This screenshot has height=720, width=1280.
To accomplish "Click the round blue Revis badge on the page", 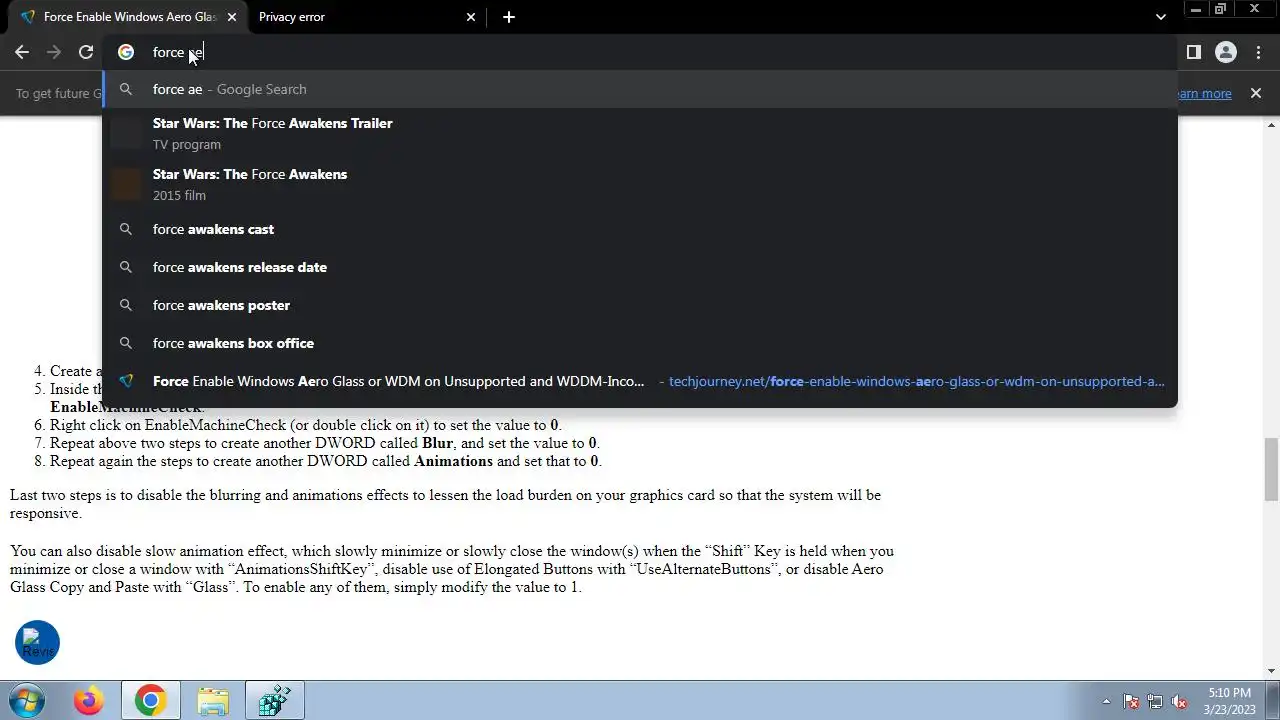I will (38, 643).
